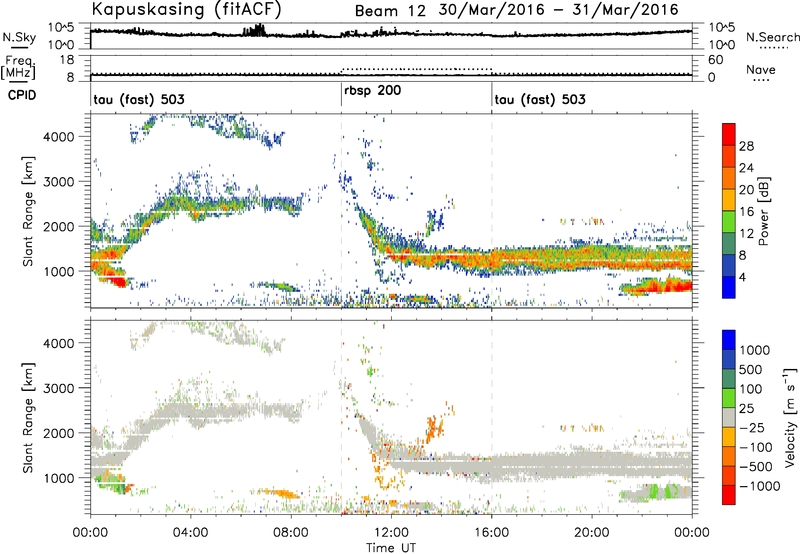Viewport: 800px width, 554px height.
Task: Click the 'Slant Range [km]' label of power panel
Action: click(28, 212)
